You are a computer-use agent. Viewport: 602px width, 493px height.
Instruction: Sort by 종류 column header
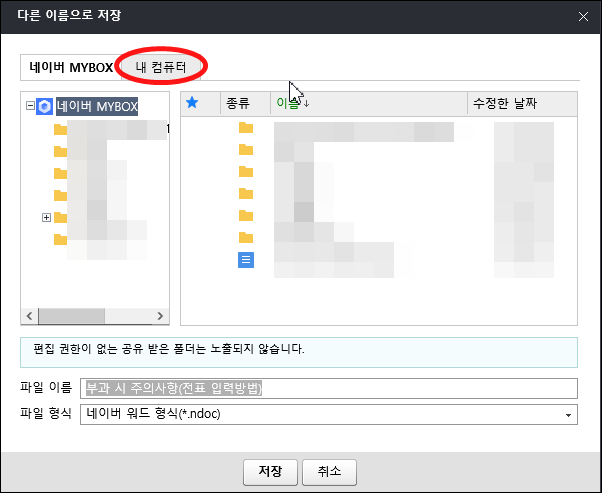245,103
